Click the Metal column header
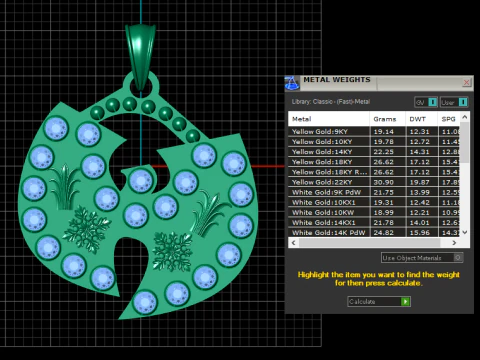Screen dimensions: 480x360 tap(329, 119)
